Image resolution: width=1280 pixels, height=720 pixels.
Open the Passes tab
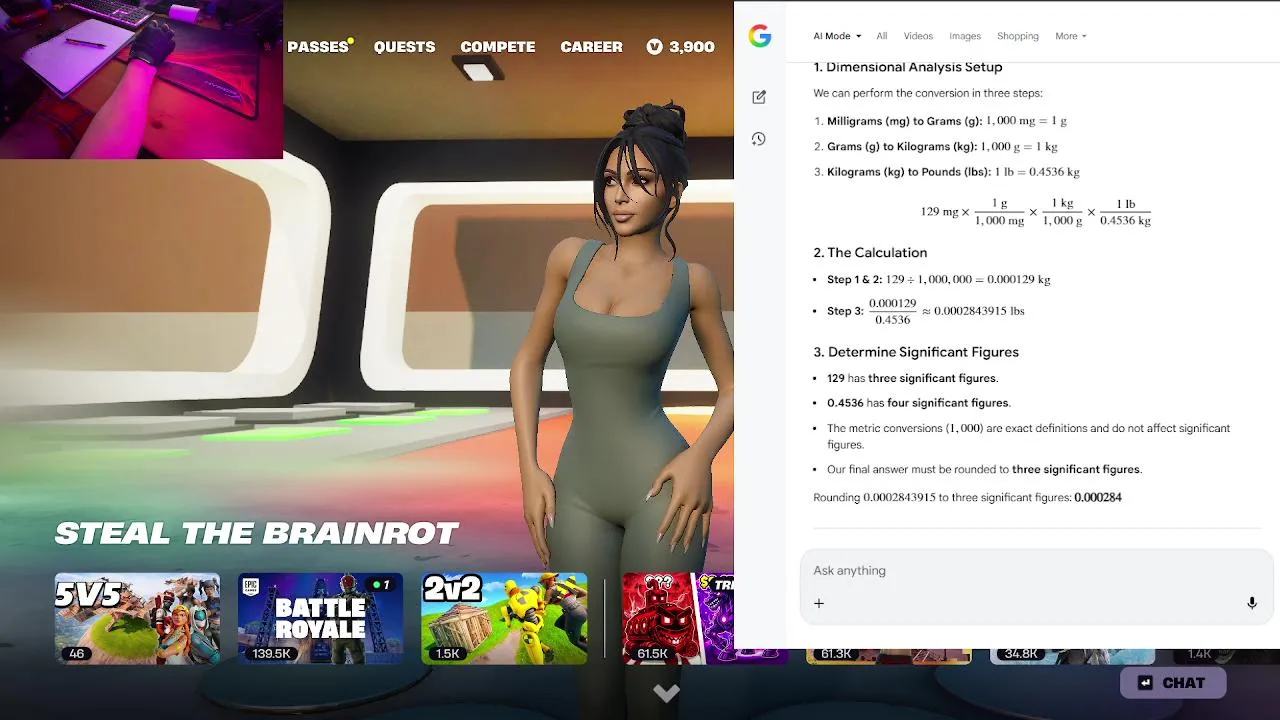pos(318,47)
